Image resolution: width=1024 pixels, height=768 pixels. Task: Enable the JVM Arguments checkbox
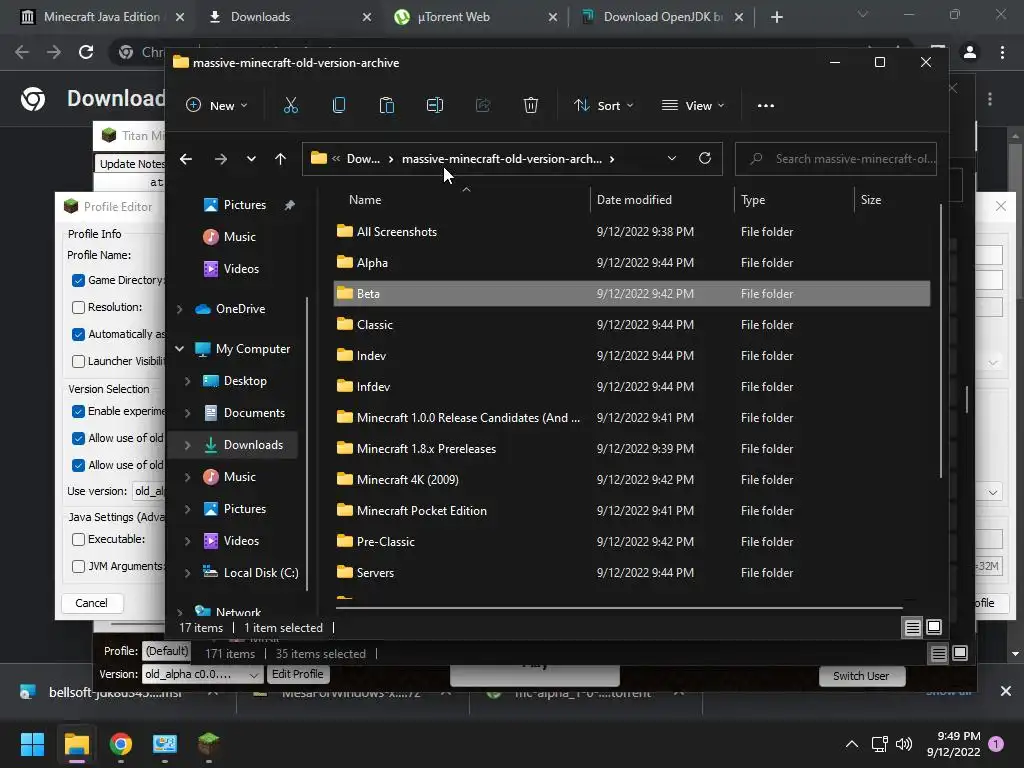[78, 566]
